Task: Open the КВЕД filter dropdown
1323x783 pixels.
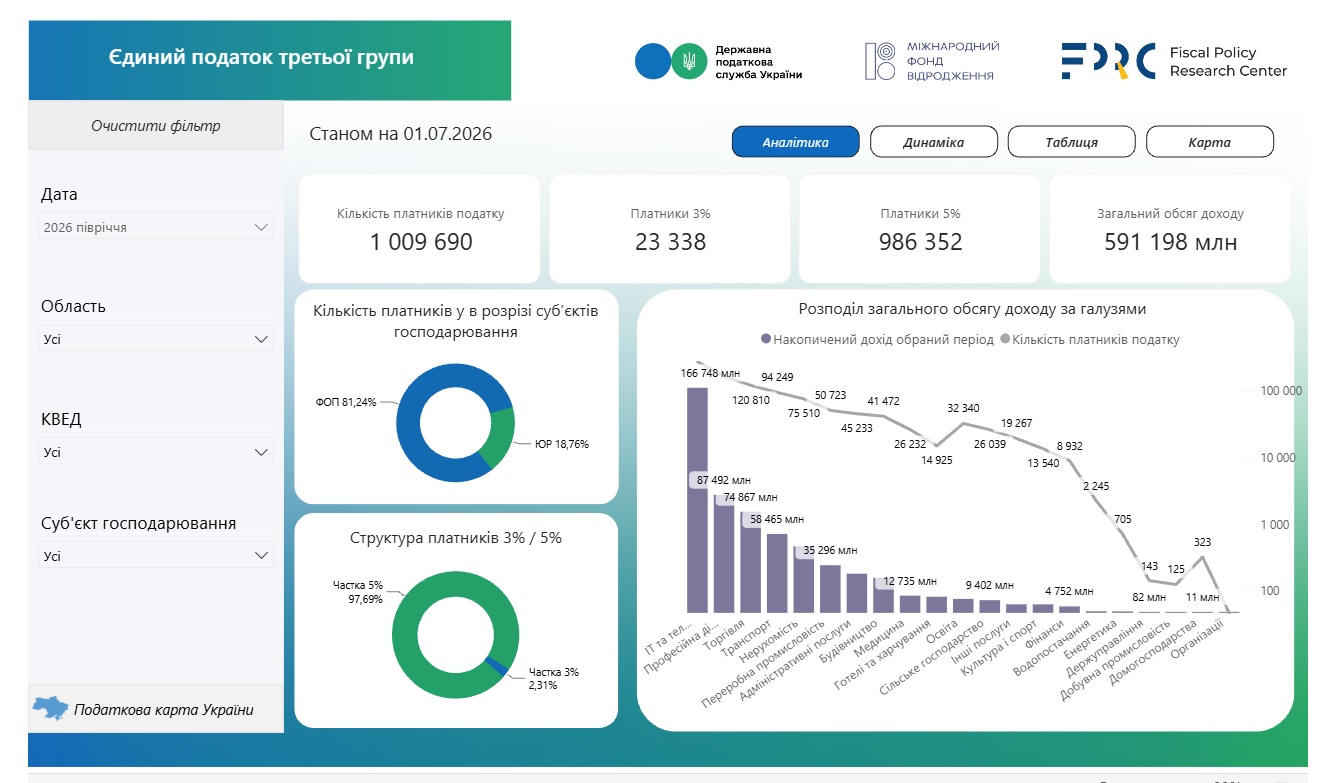Action: 156,452
